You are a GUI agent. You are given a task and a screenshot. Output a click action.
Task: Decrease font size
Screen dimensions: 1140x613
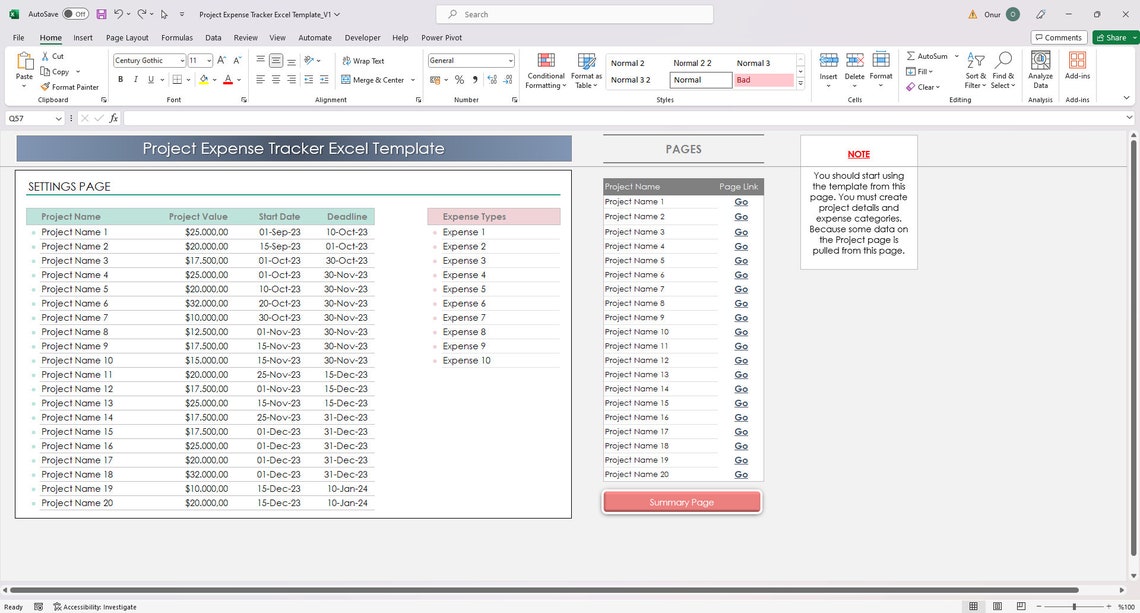(237, 60)
